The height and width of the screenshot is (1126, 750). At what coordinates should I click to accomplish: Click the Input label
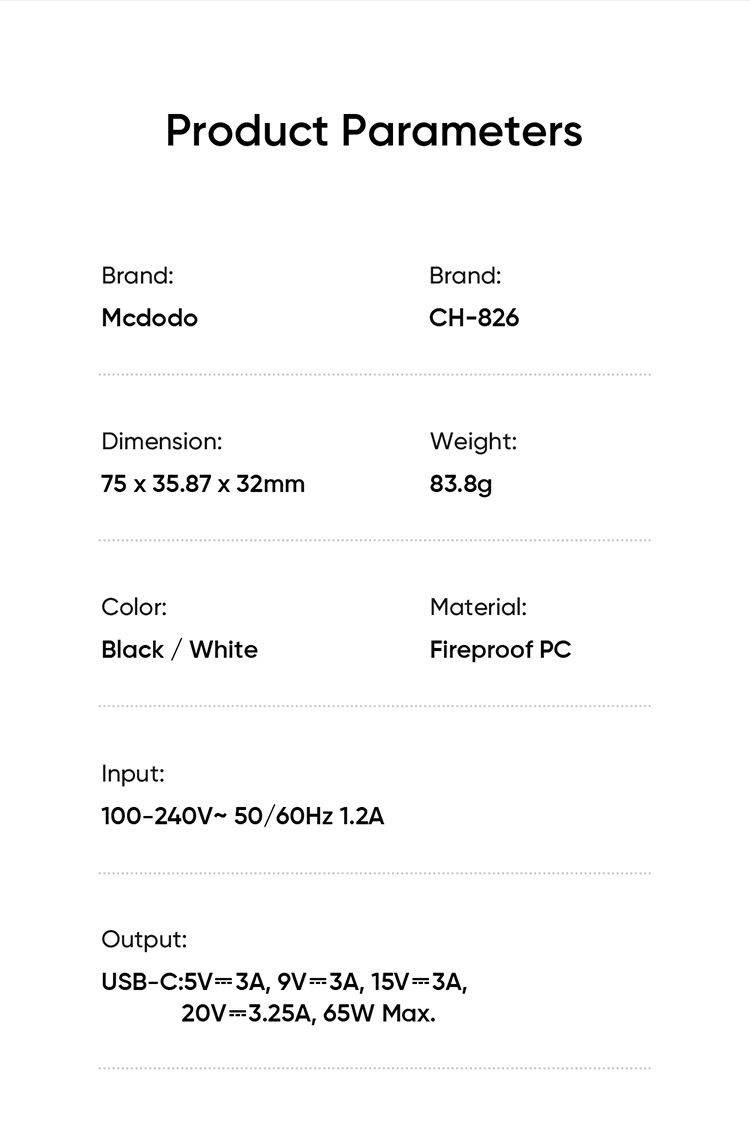pos(133,774)
